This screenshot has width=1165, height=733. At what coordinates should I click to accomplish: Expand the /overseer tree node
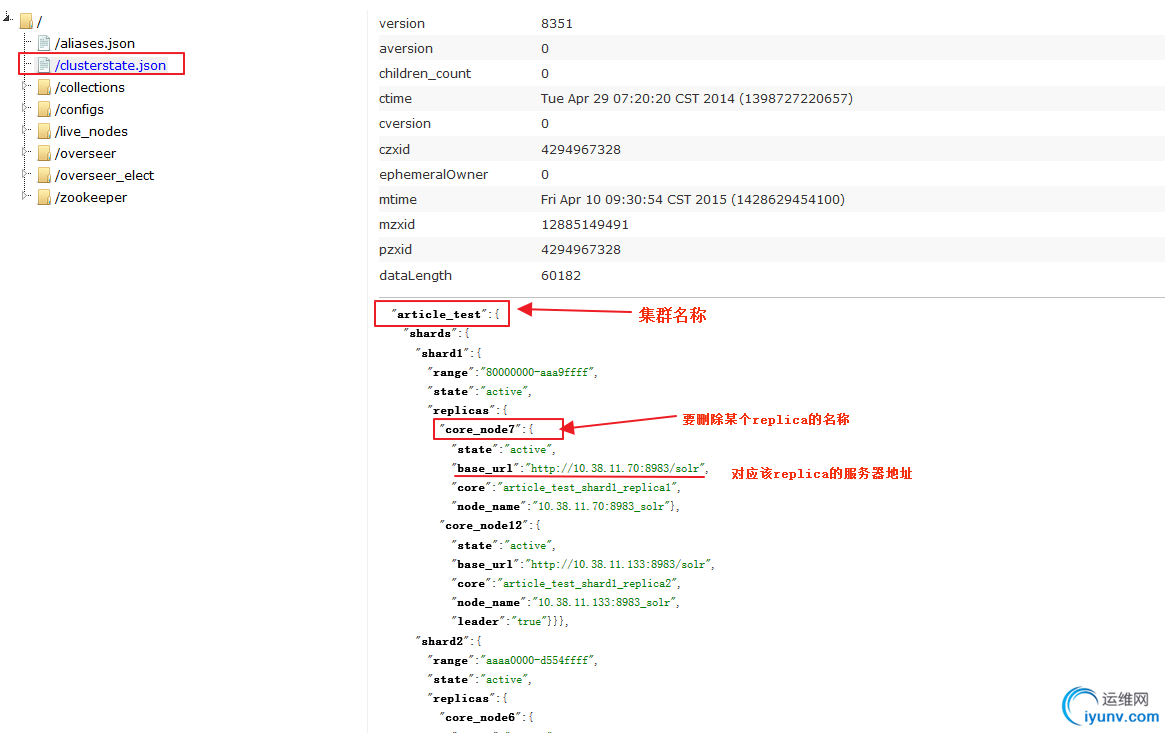(x=25, y=152)
